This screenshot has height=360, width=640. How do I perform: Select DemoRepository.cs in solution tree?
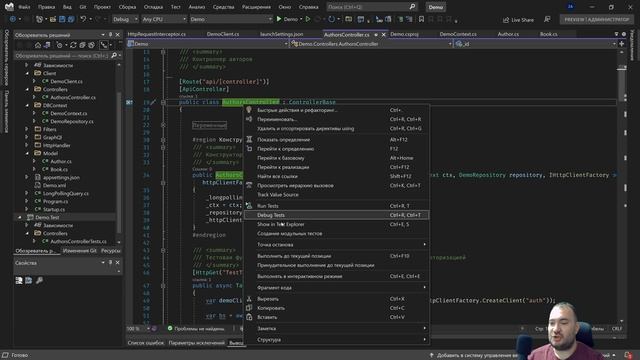72,121
